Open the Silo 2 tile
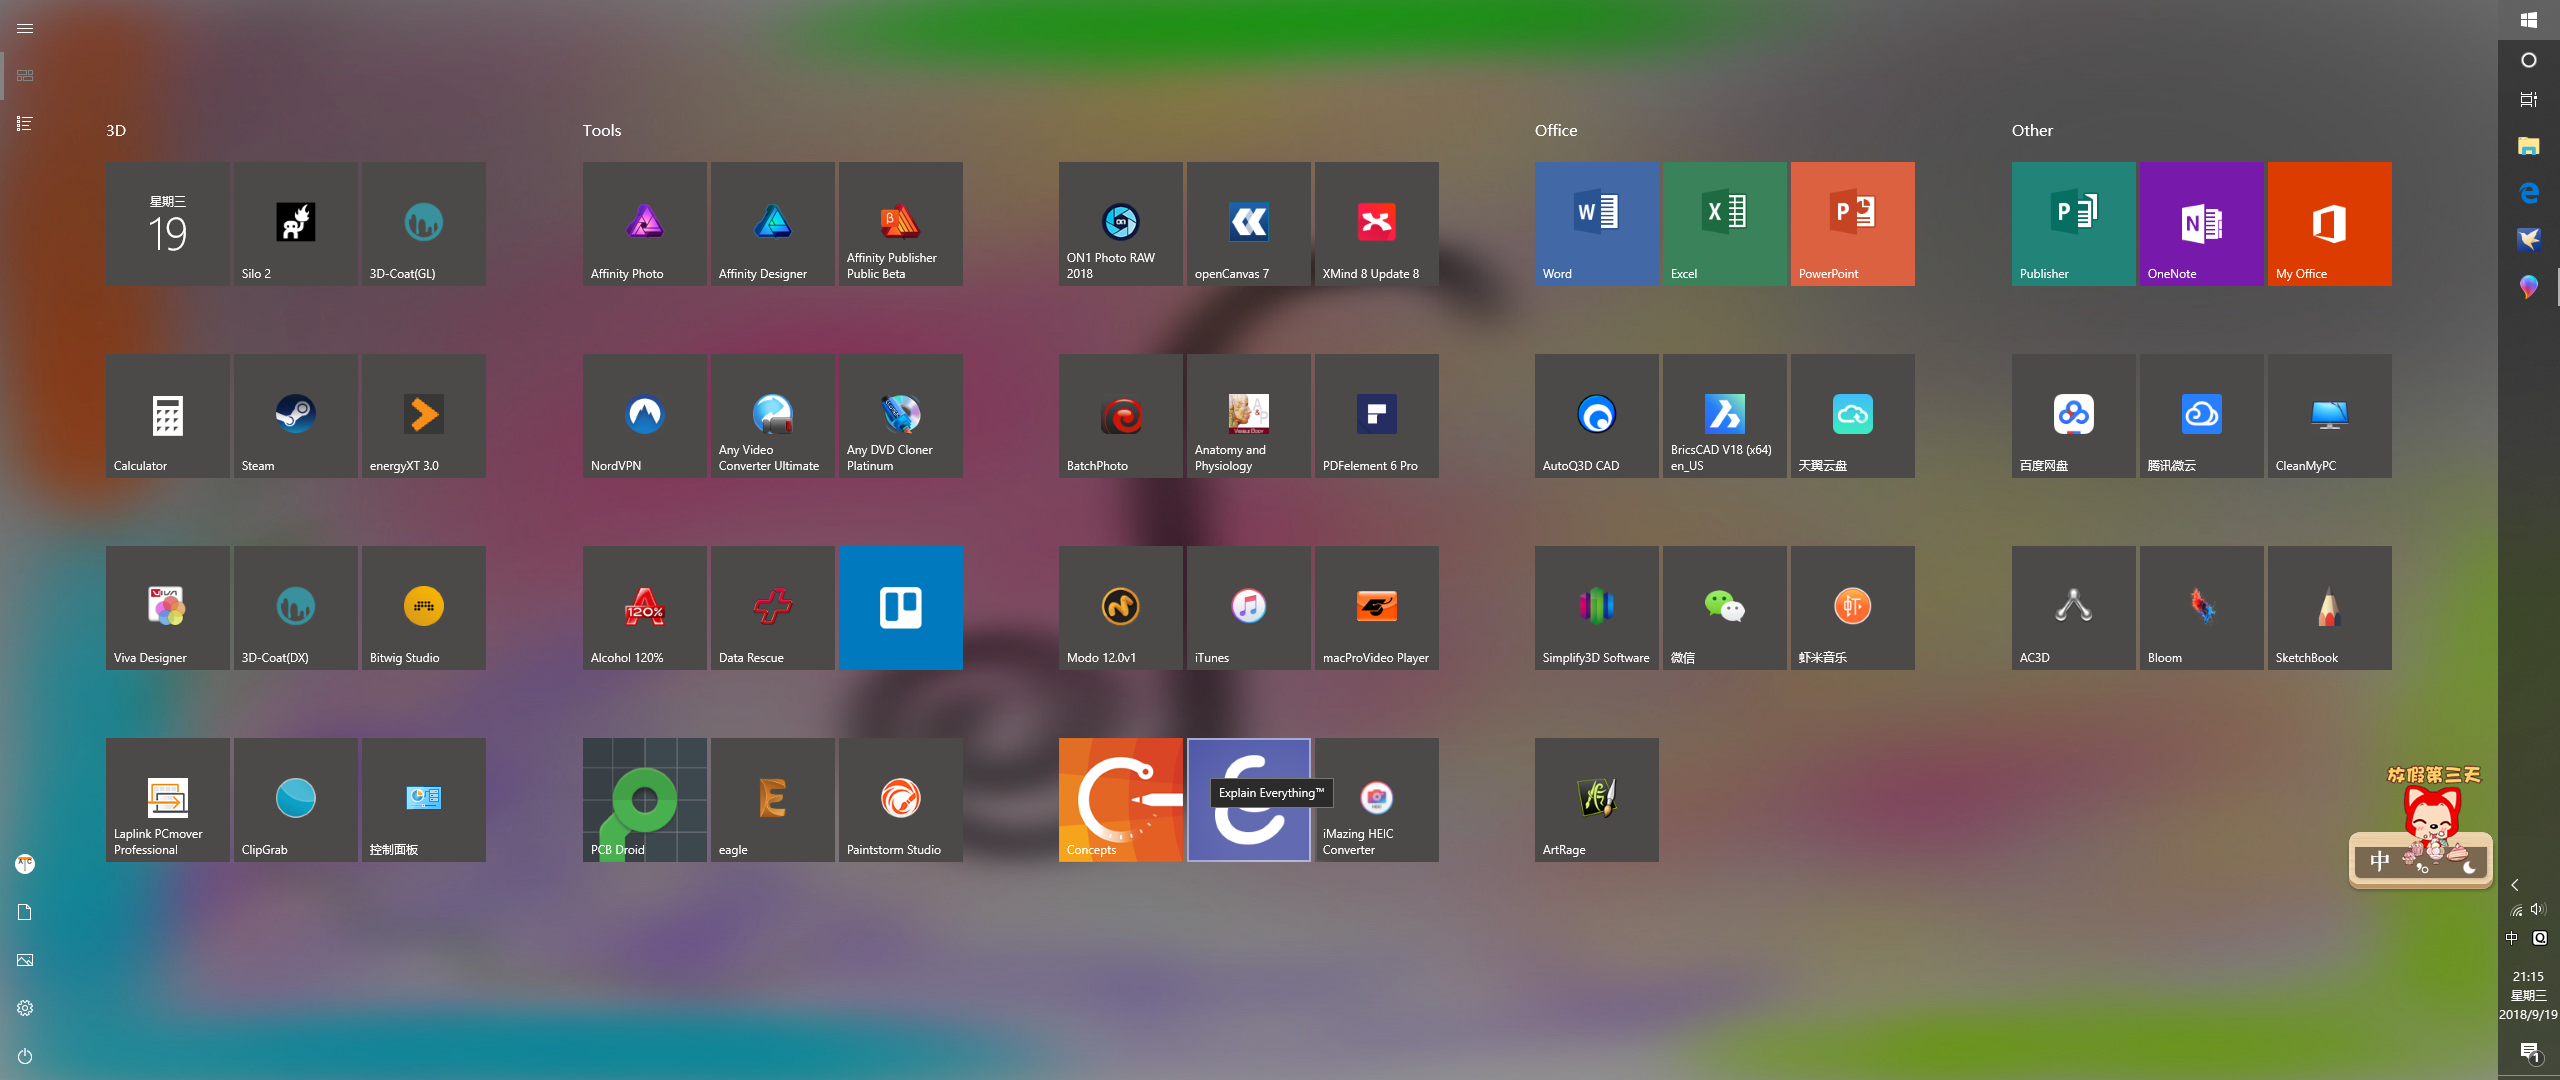The image size is (2560, 1080). pos(296,224)
